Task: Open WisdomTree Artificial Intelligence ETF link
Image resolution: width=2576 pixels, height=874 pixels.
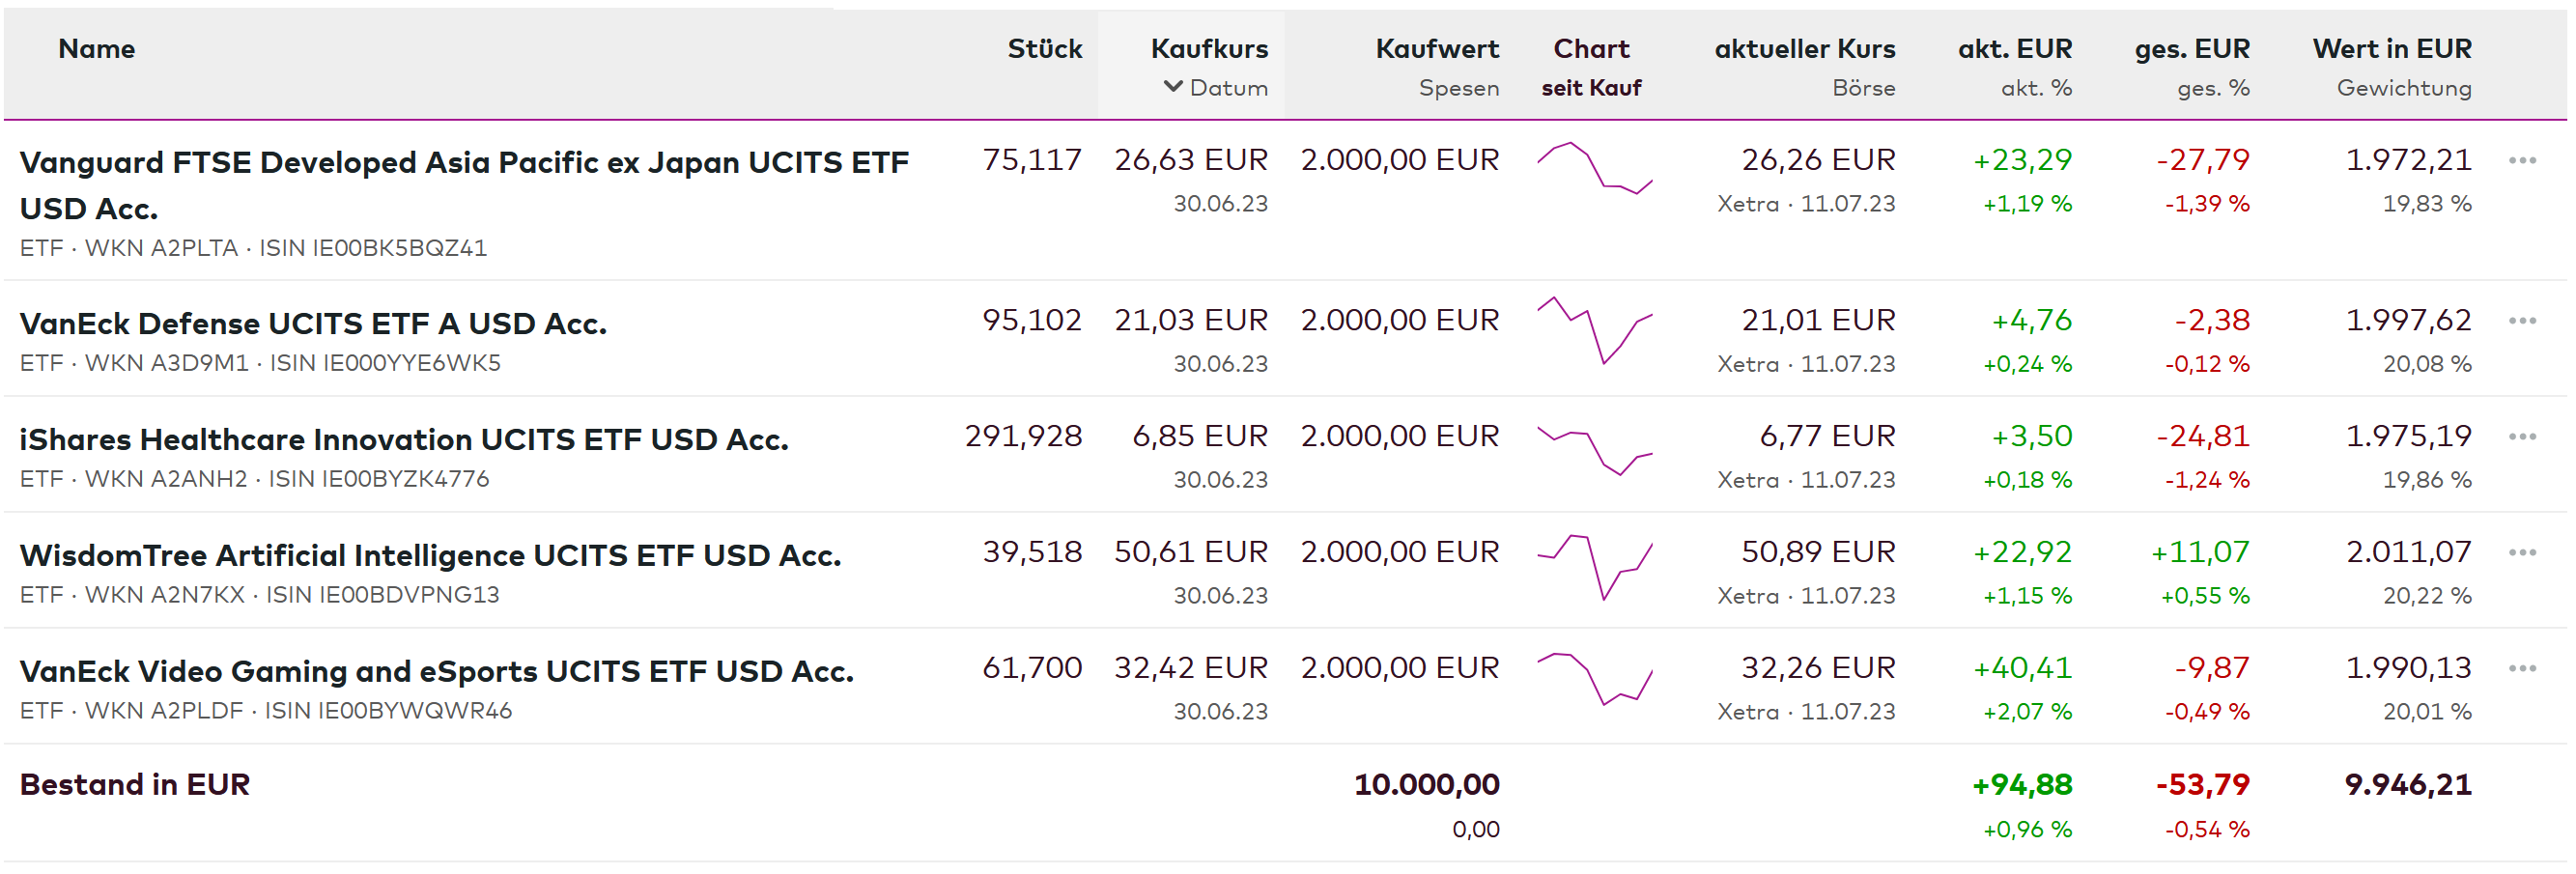Action: [430, 556]
